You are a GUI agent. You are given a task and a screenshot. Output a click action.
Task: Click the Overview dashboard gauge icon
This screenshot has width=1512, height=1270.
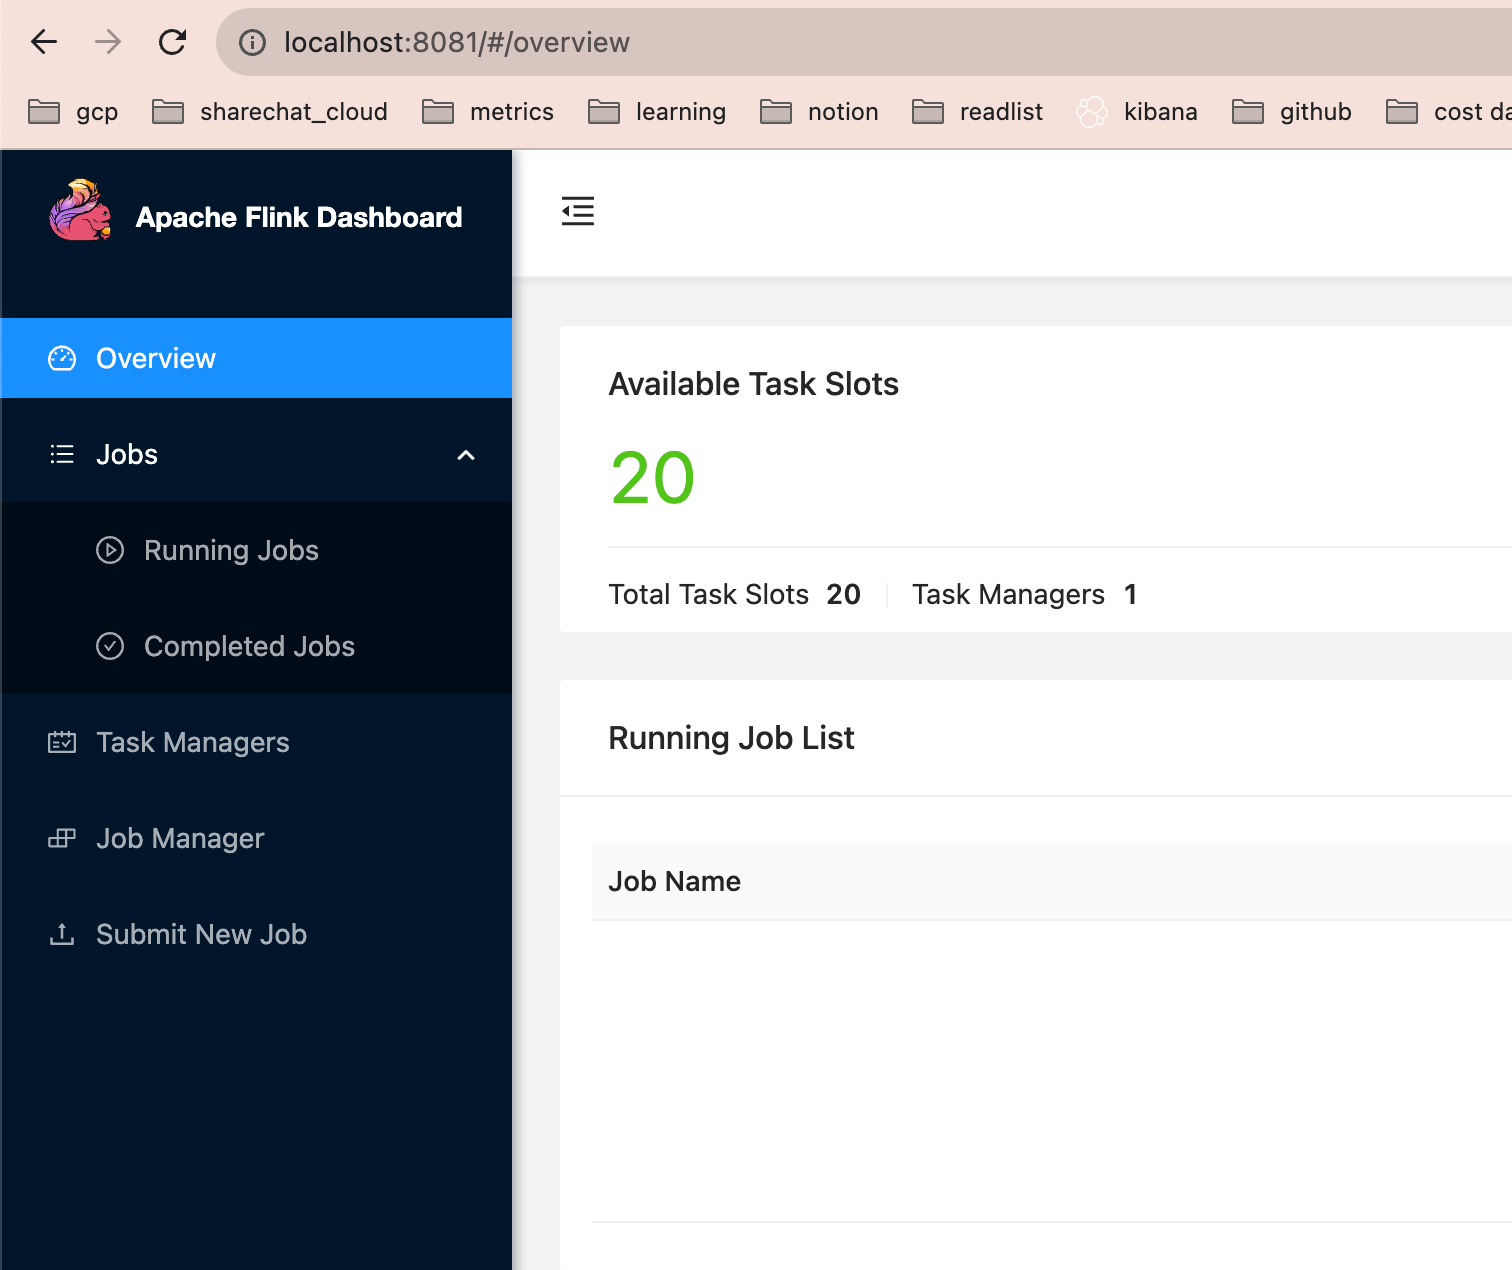click(x=62, y=358)
